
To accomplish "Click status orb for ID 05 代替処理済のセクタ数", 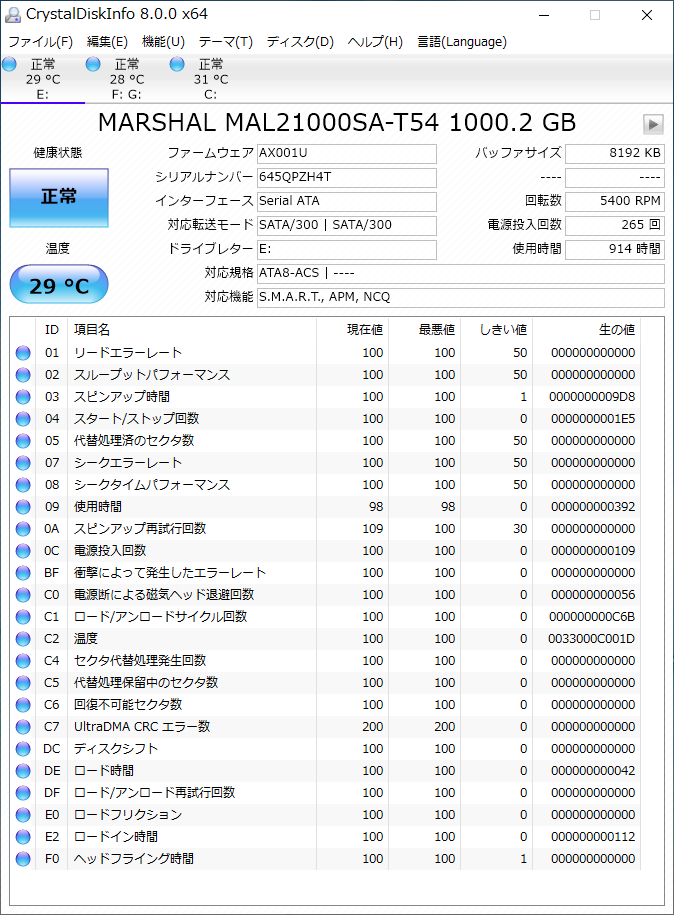I will [x=23, y=441].
